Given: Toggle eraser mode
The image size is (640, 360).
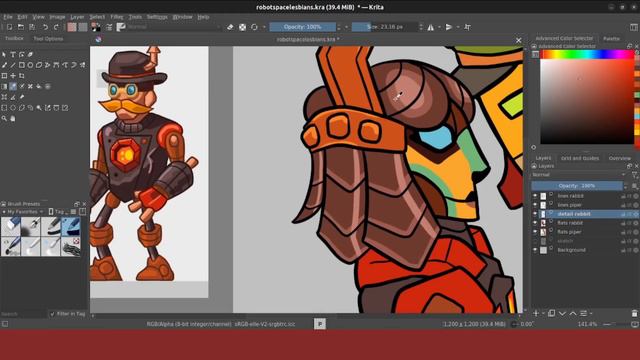Looking at the screenshot, I should coord(230,27).
